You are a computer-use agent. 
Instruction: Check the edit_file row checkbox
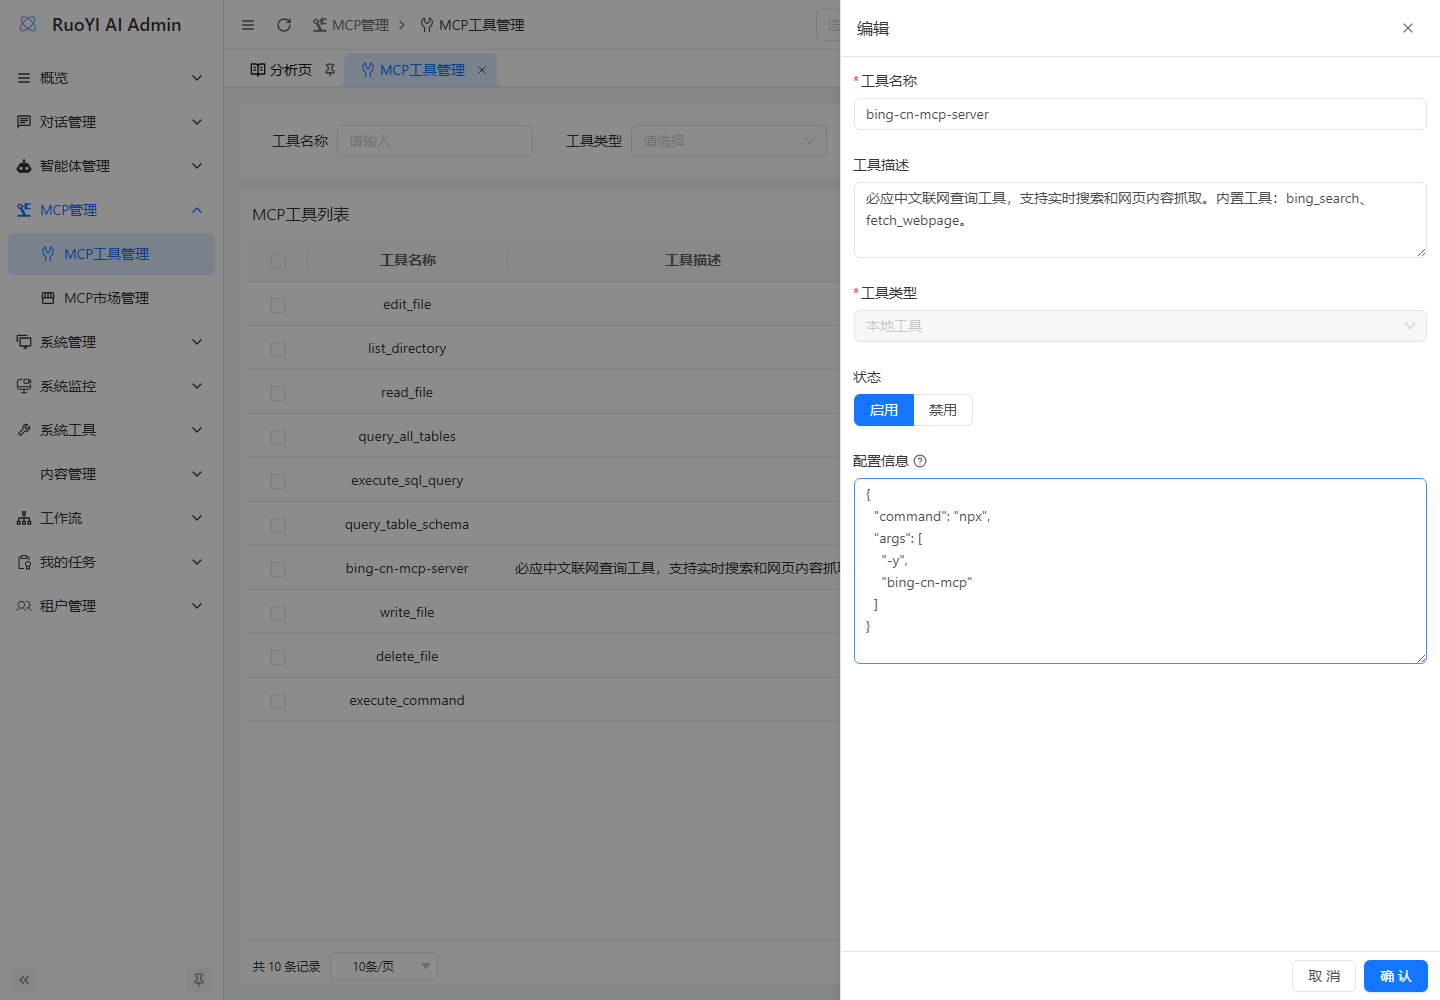pos(278,305)
